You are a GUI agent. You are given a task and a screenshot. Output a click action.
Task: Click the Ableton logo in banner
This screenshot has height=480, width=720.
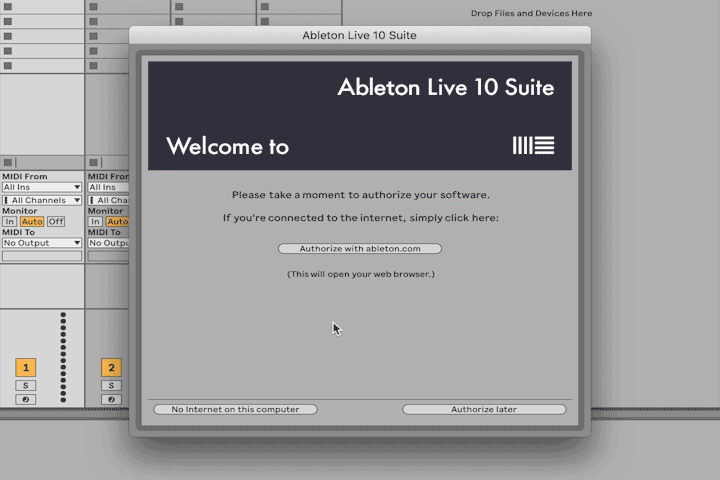(534, 145)
